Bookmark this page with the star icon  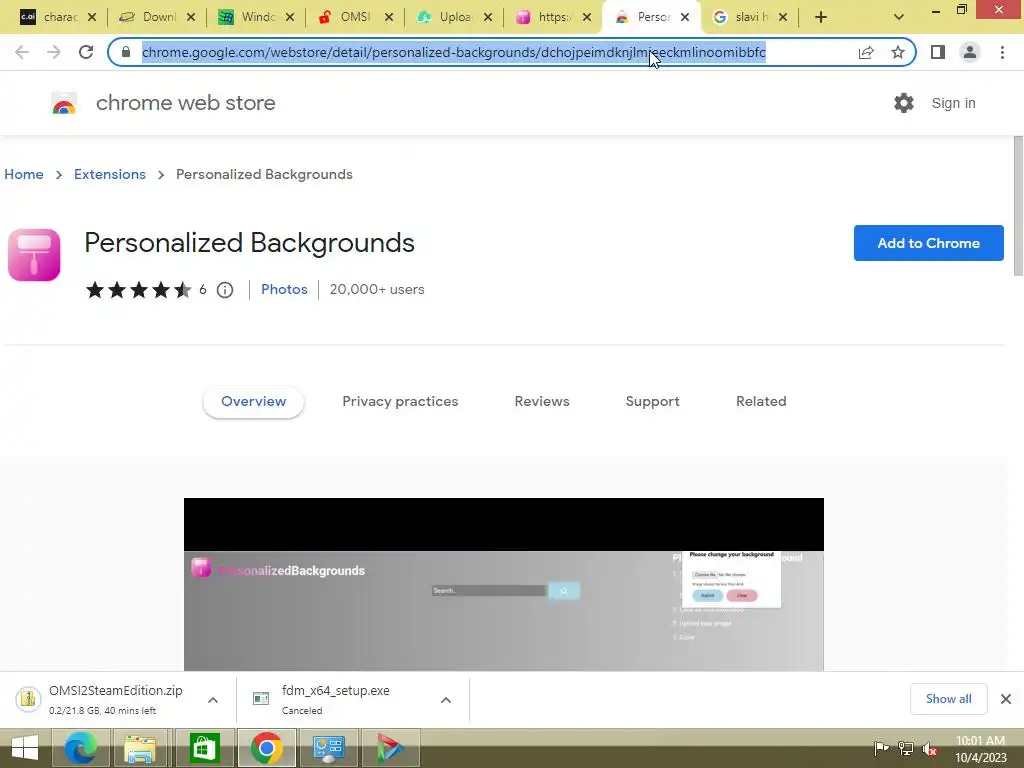(898, 52)
